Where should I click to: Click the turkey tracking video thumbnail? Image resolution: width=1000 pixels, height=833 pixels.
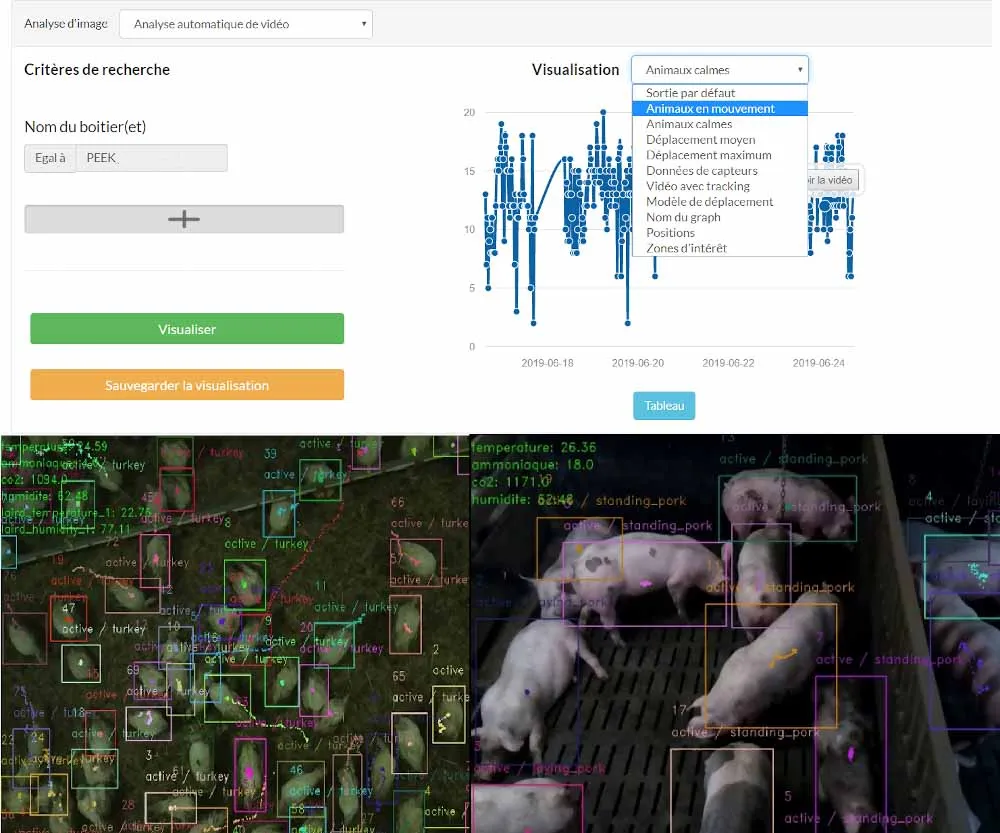(x=234, y=634)
